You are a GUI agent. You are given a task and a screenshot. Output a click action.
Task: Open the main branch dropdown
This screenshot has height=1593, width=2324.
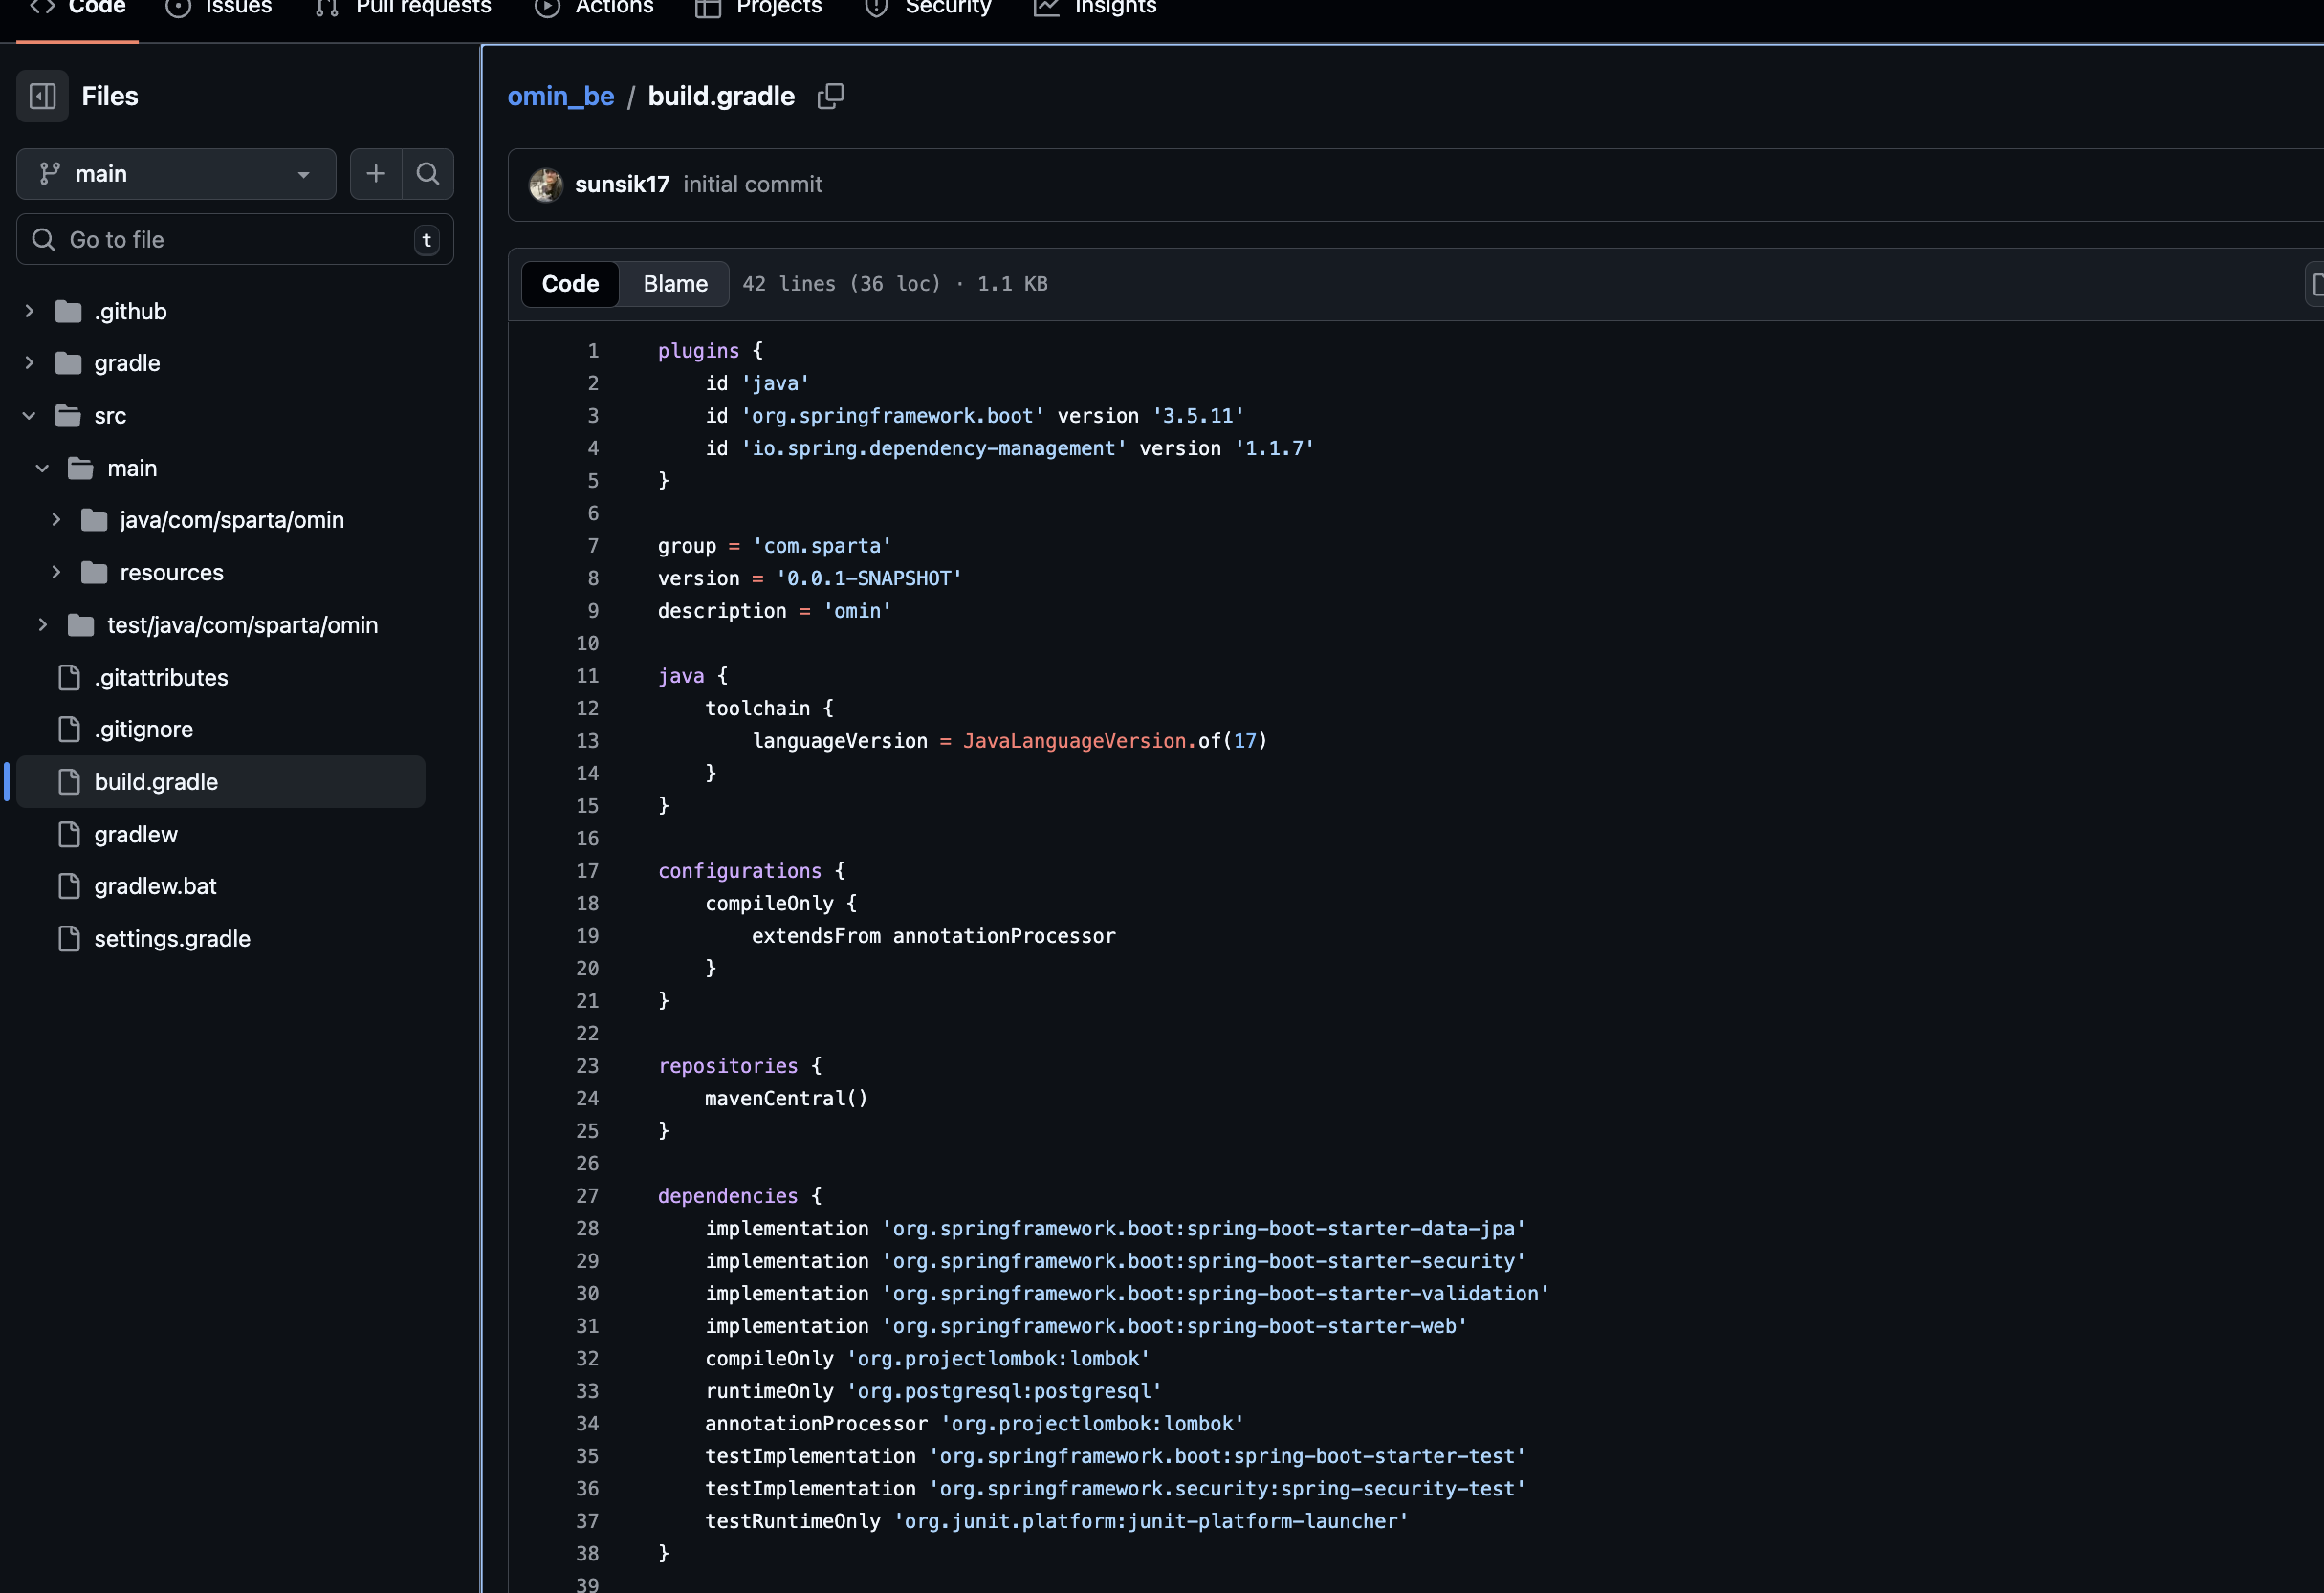tap(176, 174)
